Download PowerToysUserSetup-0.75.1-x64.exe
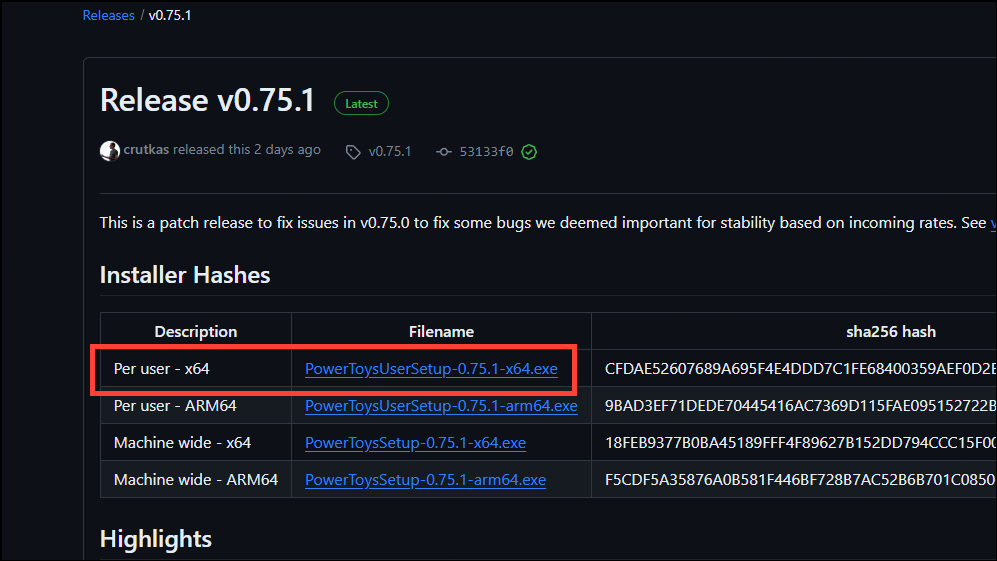Viewport: 997px width, 561px height. pos(431,369)
